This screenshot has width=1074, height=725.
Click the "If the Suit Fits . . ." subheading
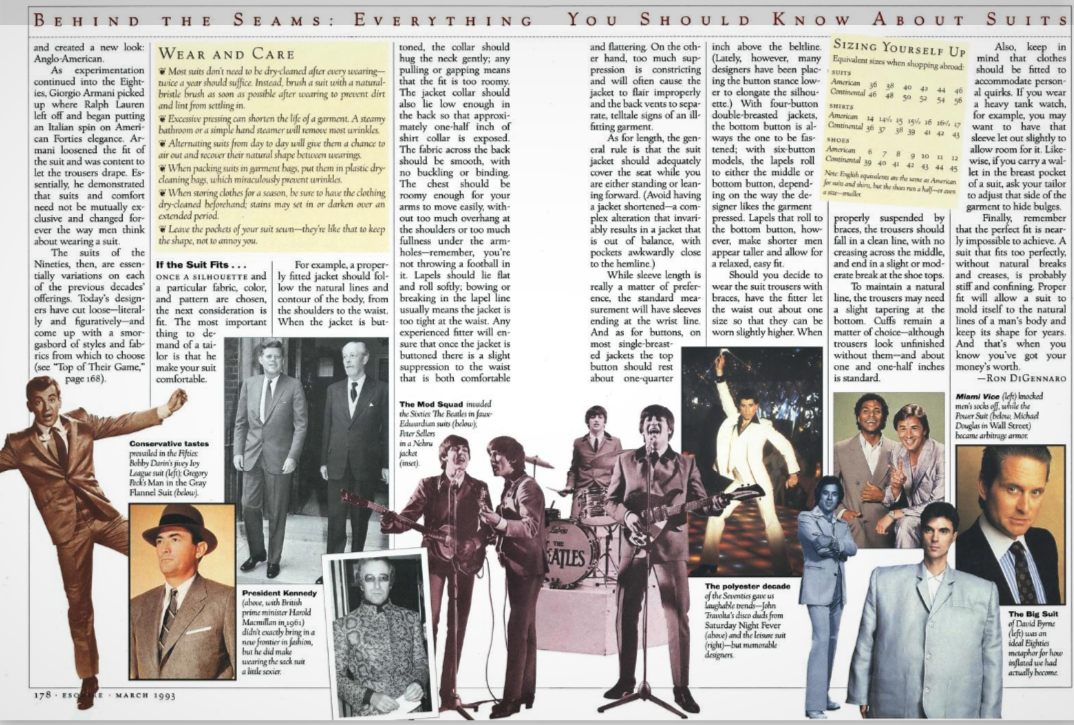click(200, 265)
